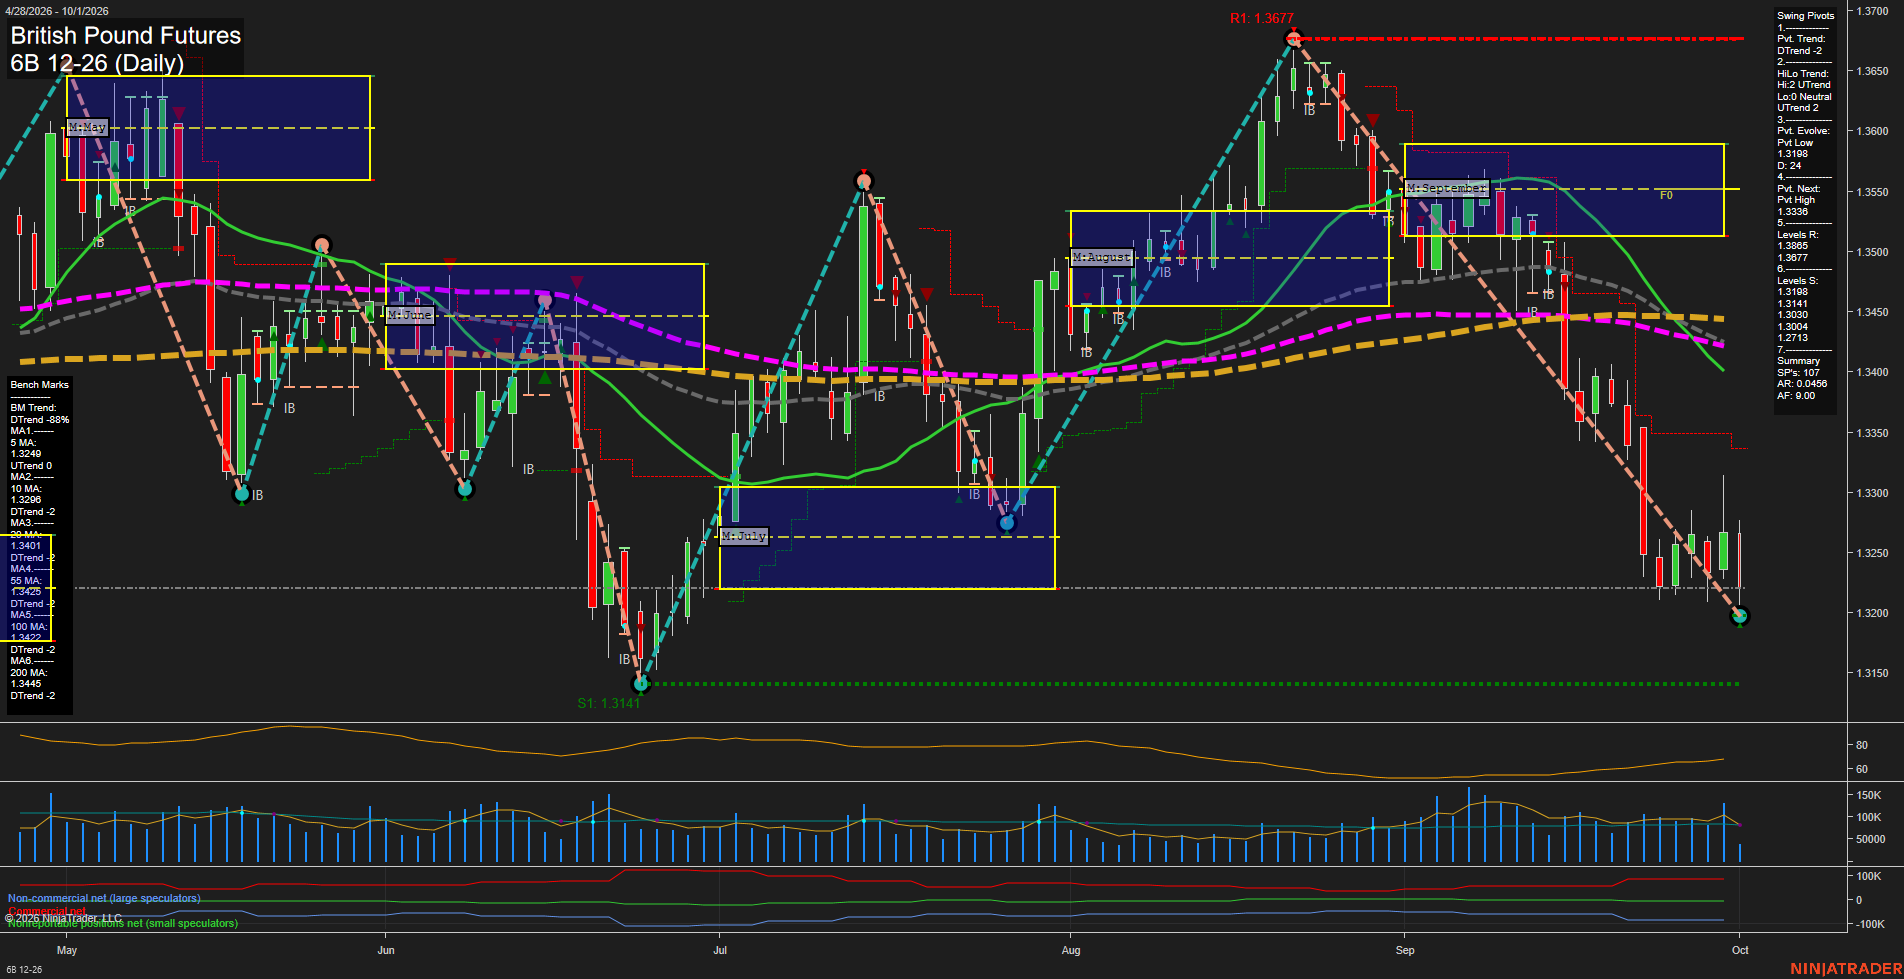This screenshot has height=979, width=1904.
Task: Click the Pvt. Trend reading in Swing Pivots
Action: coord(1801,44)
